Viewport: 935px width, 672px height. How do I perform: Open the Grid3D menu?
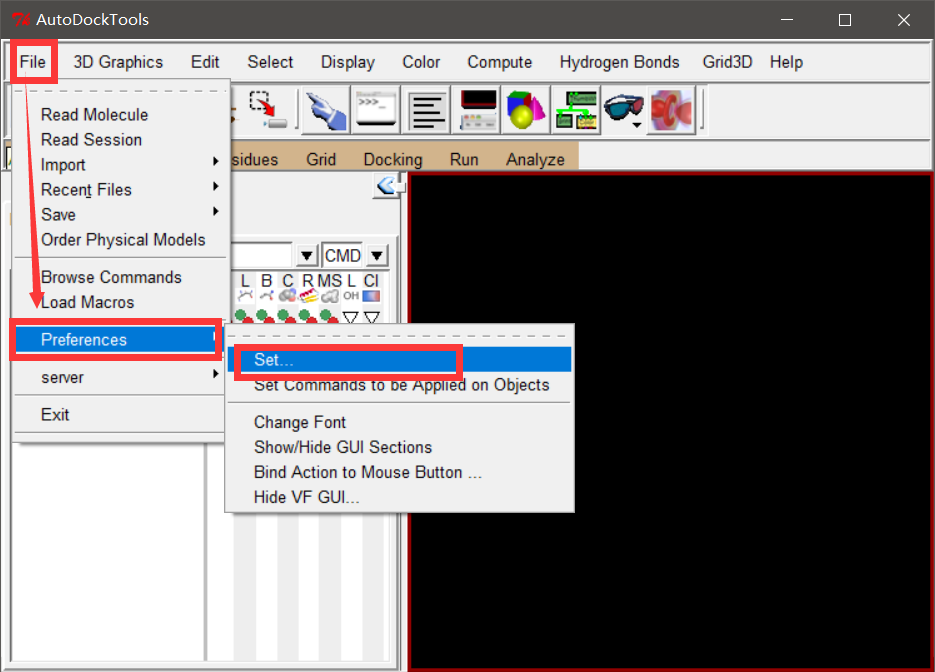coord(727,62)
